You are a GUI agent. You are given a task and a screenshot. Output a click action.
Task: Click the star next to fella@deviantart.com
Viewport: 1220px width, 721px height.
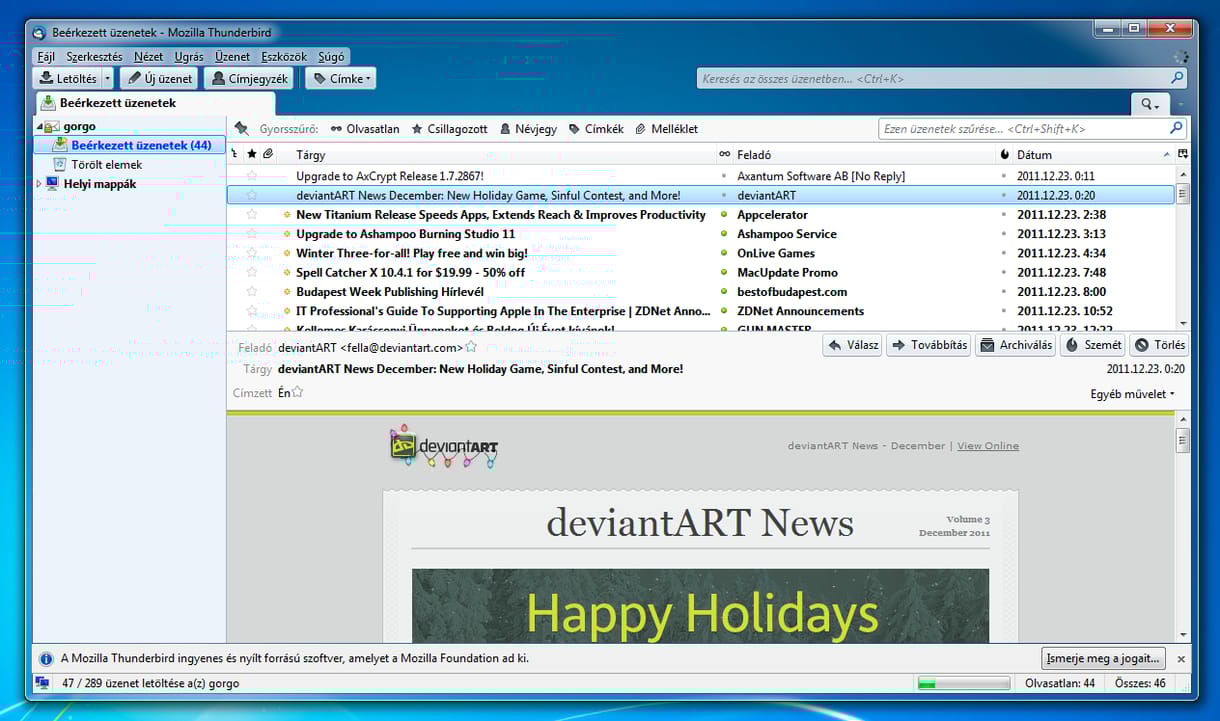(x=471, y=347)
